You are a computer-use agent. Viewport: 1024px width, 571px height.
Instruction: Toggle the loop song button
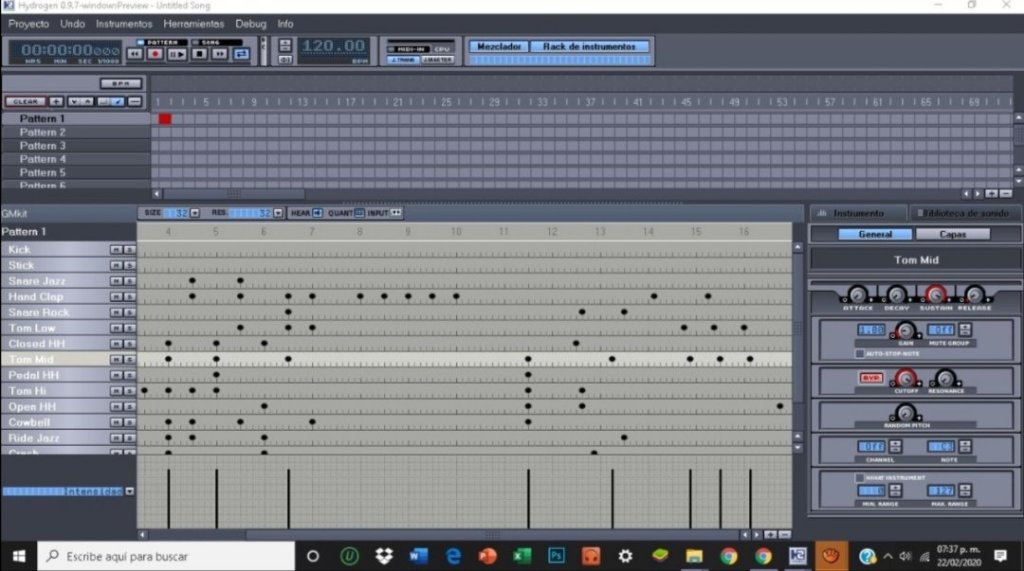click(241, 54)
